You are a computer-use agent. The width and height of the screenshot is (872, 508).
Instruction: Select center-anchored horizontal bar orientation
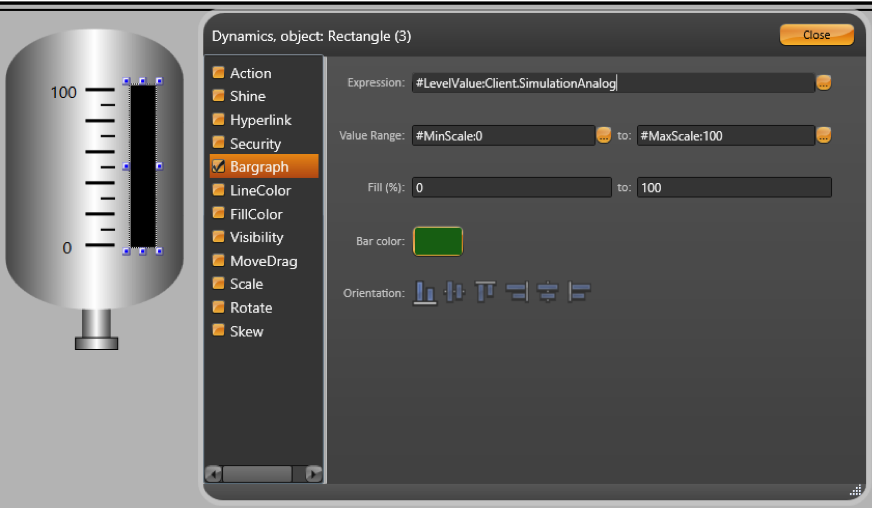click(547, 292)
